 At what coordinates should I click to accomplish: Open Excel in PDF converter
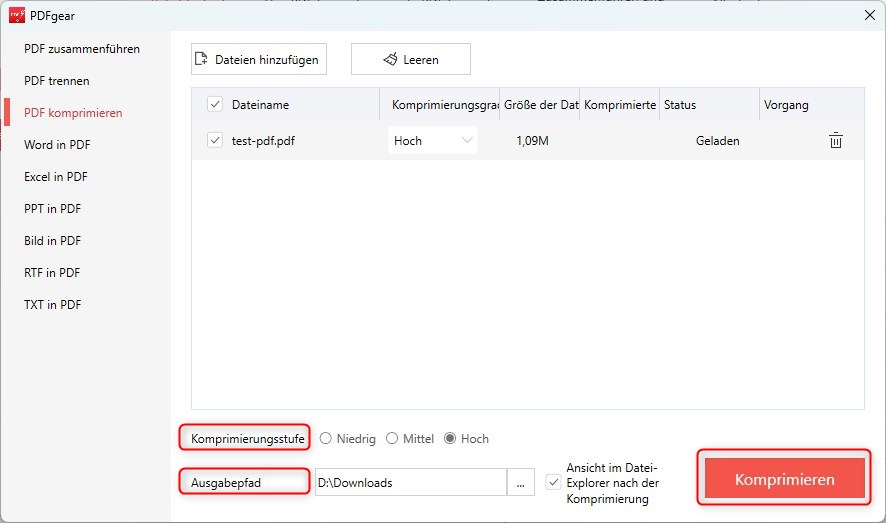tap(56, 177)
